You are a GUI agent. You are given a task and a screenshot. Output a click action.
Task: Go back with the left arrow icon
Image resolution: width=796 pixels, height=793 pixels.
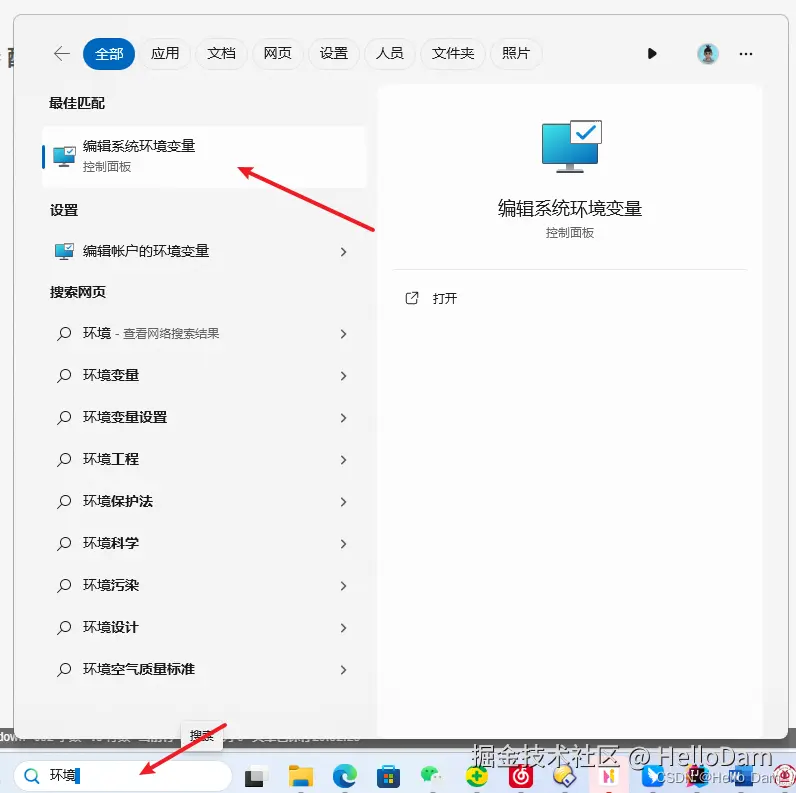(x=61, y=53)
